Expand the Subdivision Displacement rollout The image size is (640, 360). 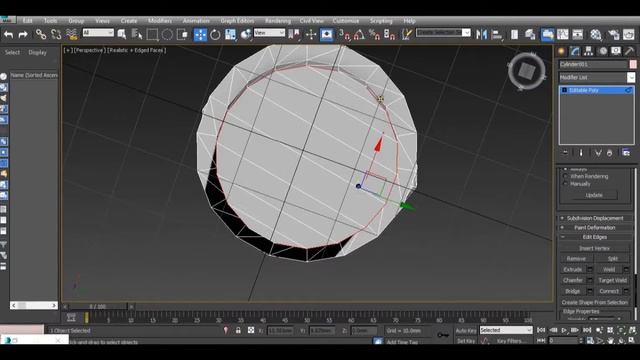pos(595,218)
